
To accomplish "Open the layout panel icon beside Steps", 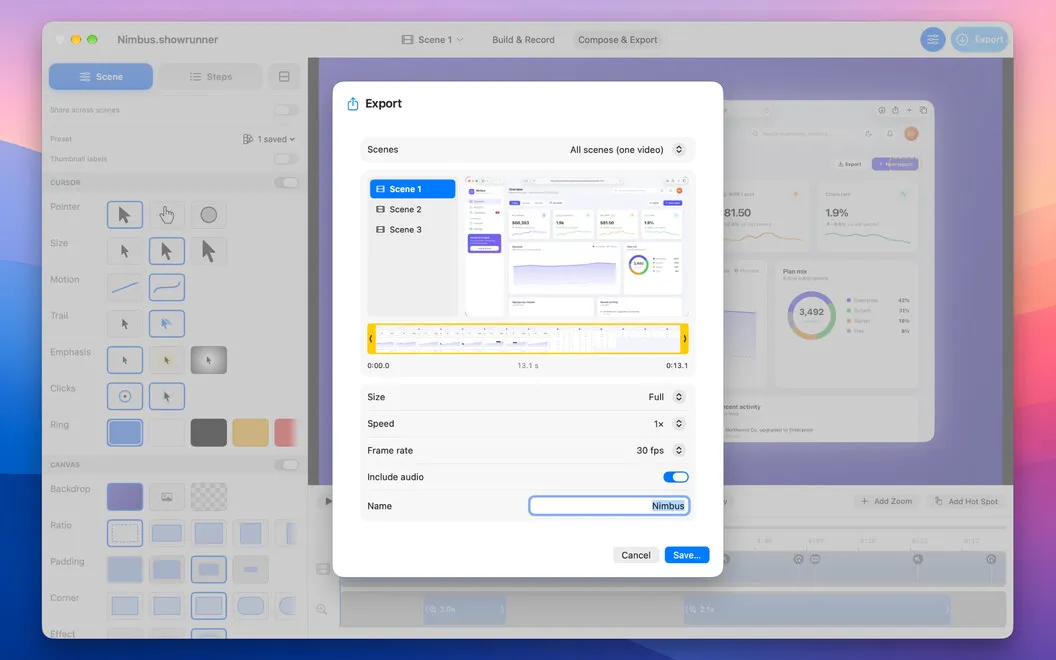I will [284, 77].
